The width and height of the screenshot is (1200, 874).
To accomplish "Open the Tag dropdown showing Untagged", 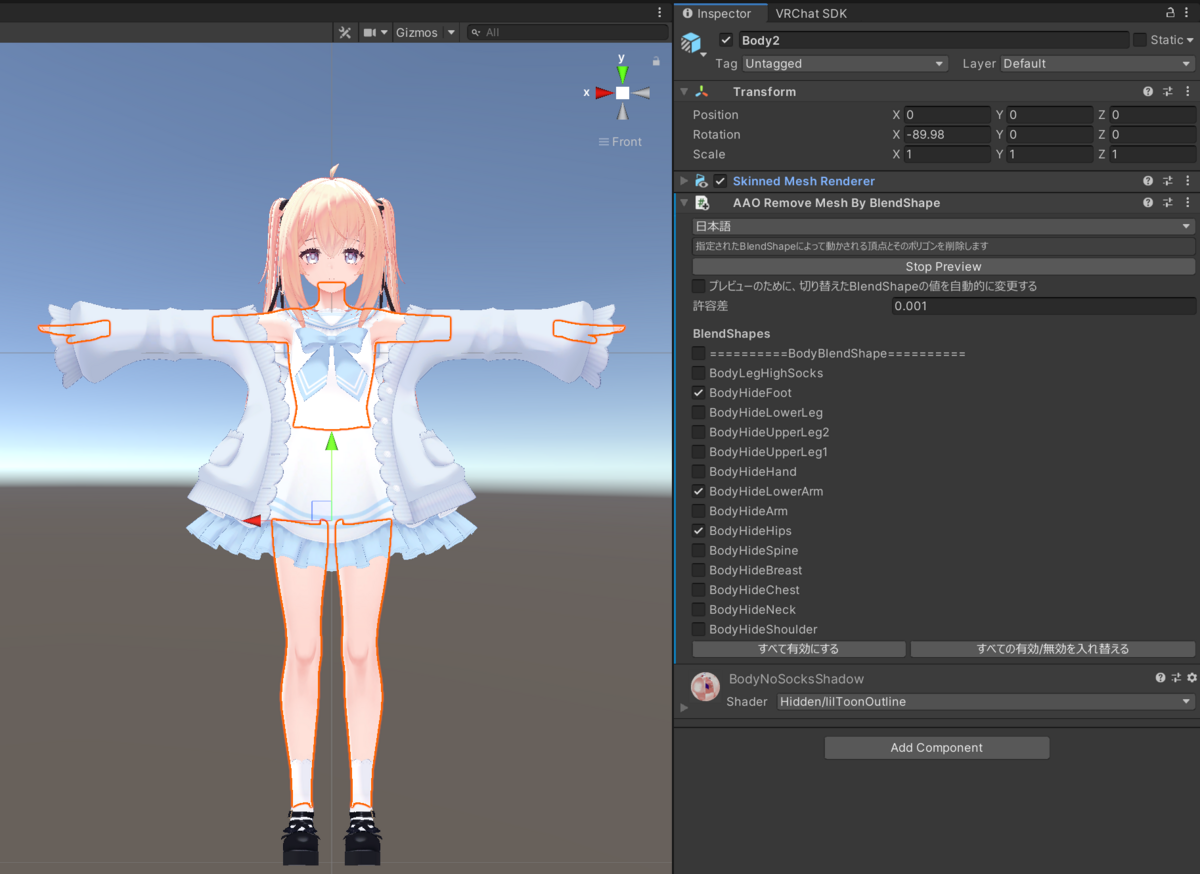I will pyautogui.click(x=845, y=64).
